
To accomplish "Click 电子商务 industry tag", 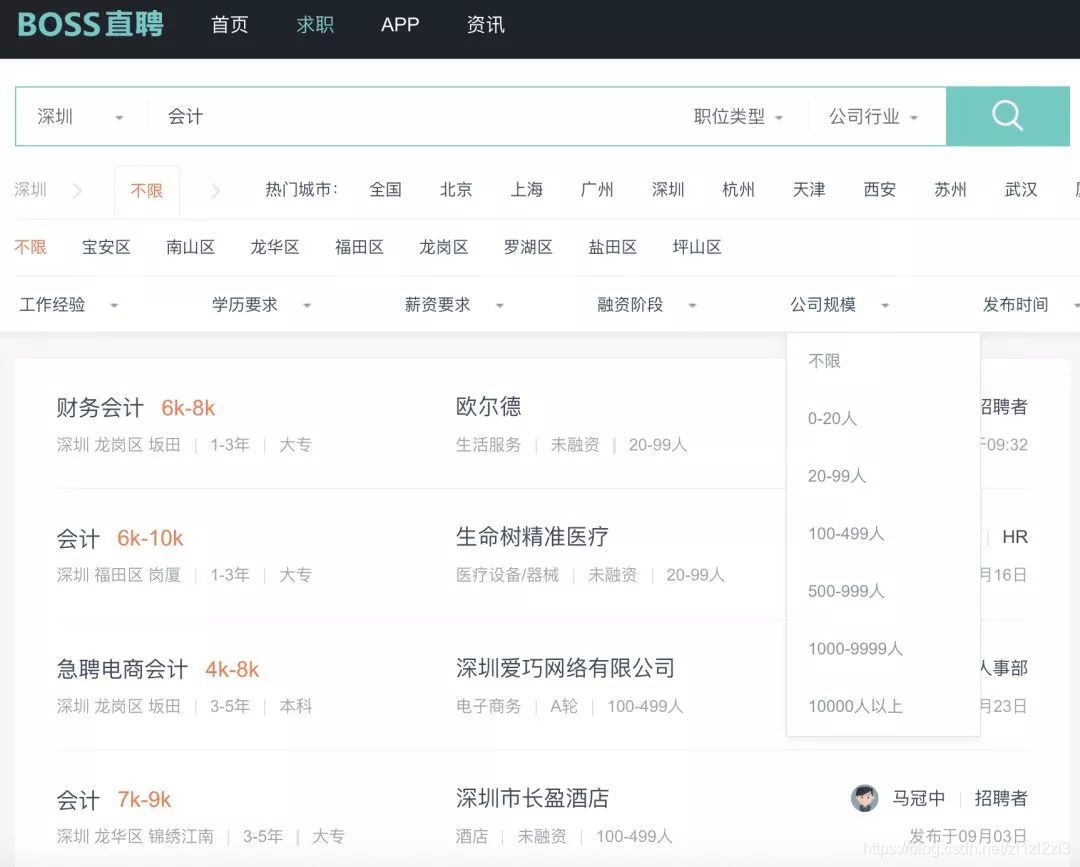I will tap(488, 706).
